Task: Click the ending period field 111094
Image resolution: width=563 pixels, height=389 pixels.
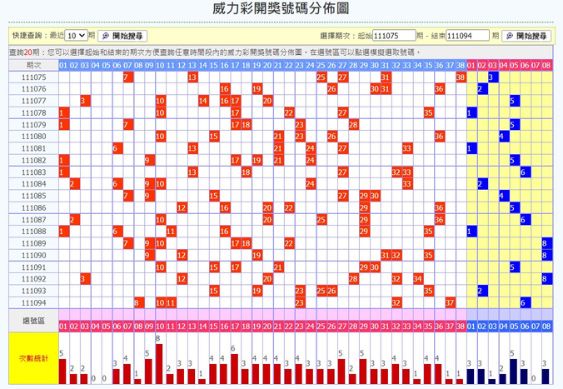Action: (x=467, y=36)
